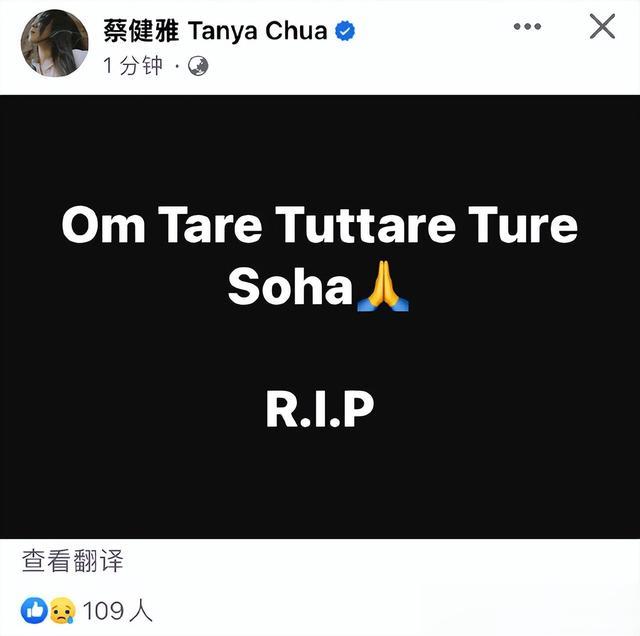Click the blue thumbs-up reaction icon
Viewport: 640px width, 636px height.
[x=34, y=610]
